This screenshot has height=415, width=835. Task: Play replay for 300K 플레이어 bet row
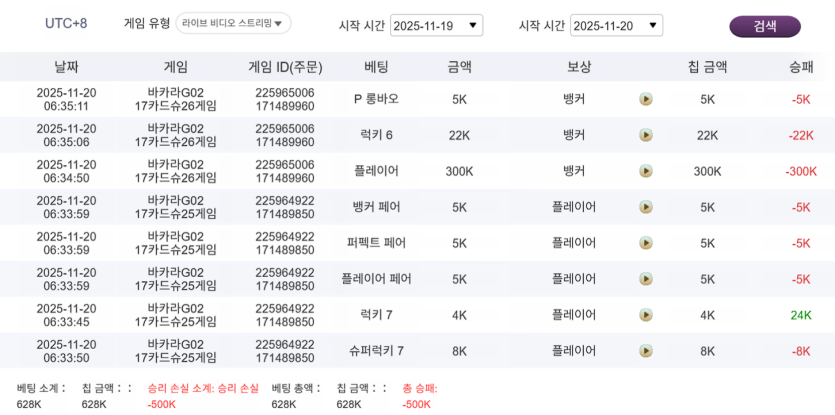646,171
